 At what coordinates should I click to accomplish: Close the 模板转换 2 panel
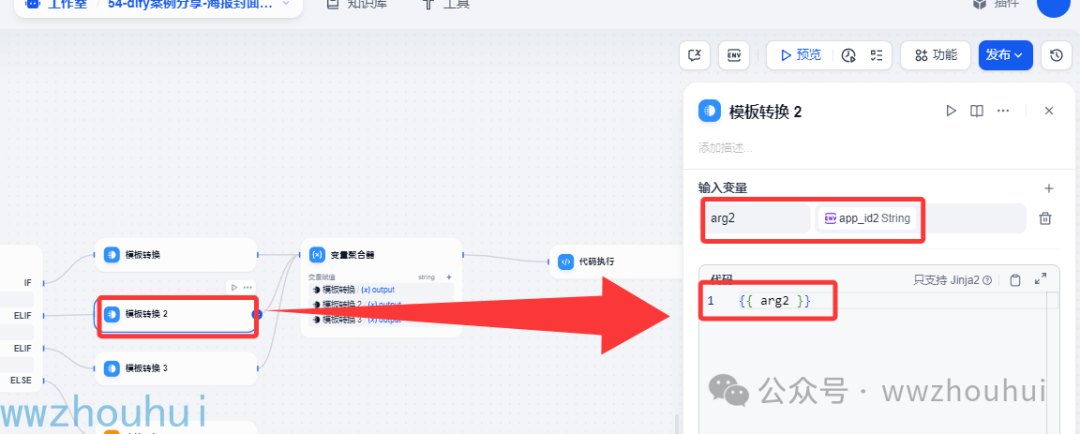tap(1049, 111)
